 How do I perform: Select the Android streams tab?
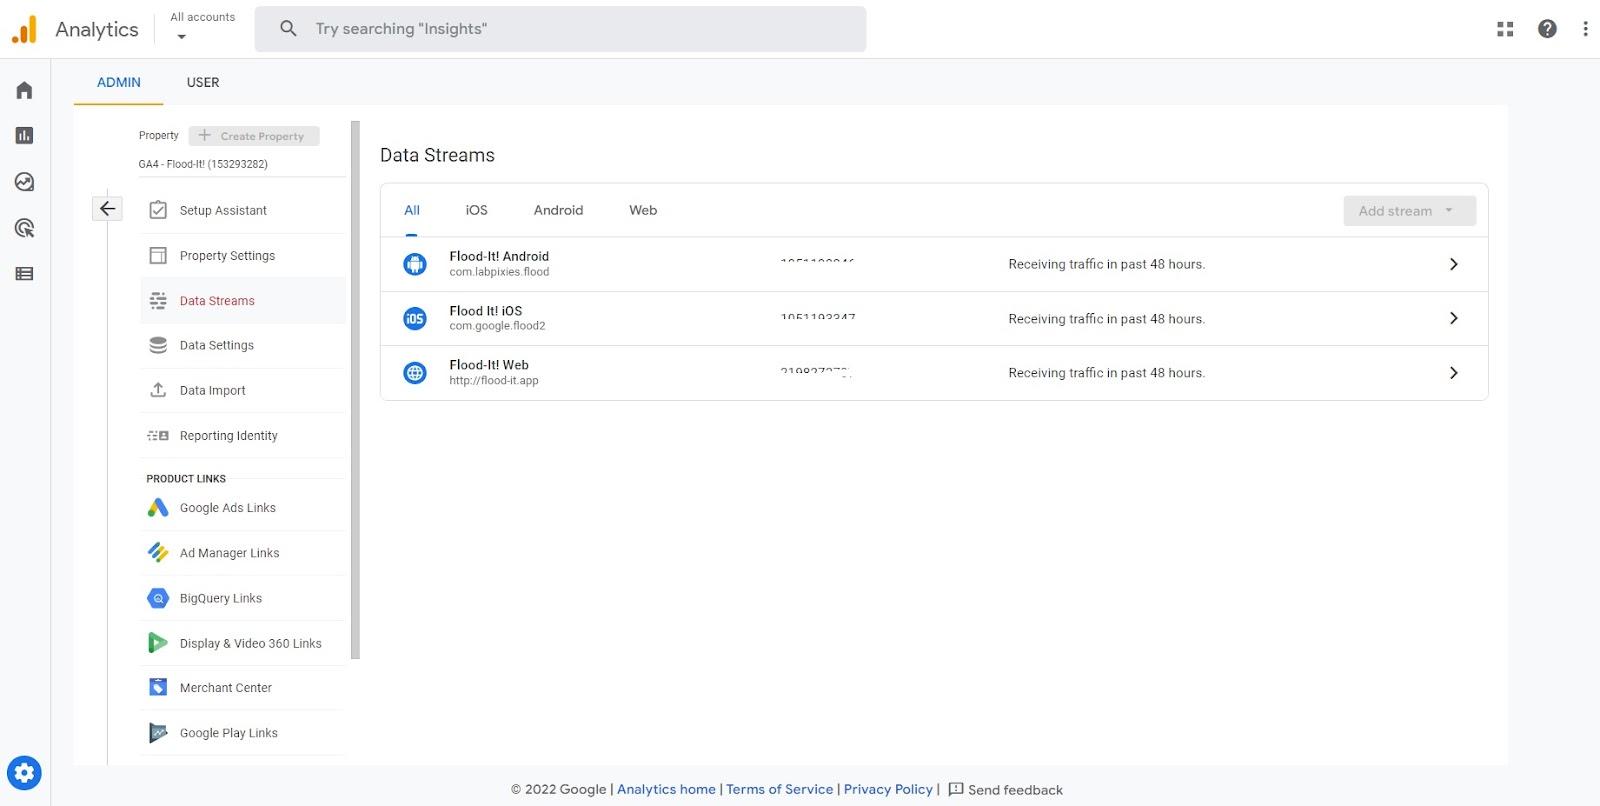tap(558, 210)
